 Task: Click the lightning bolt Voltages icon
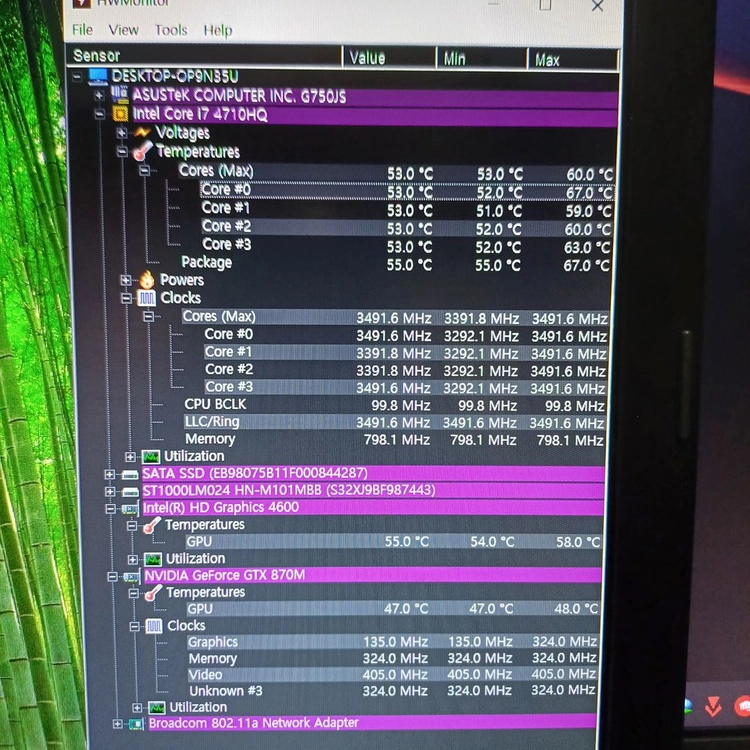pos(142,132)
